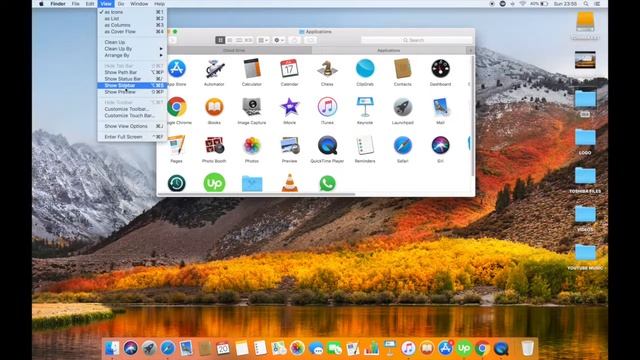Switch Finder toolbar to icon view button
The image size is (640, 360).
(x=220, y=40)
